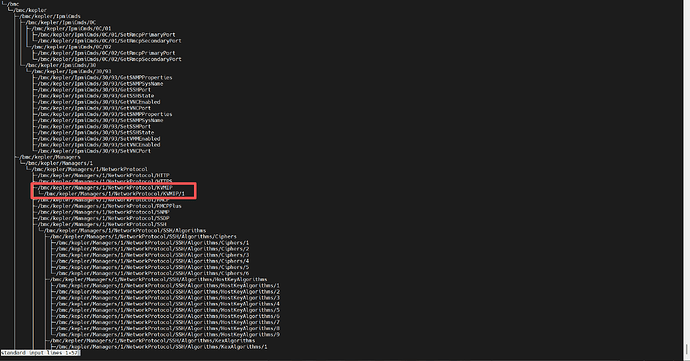Click the 30/93/SetSSHState line
This screenshot has height=361, width=690.
click(x=96, y=133)
